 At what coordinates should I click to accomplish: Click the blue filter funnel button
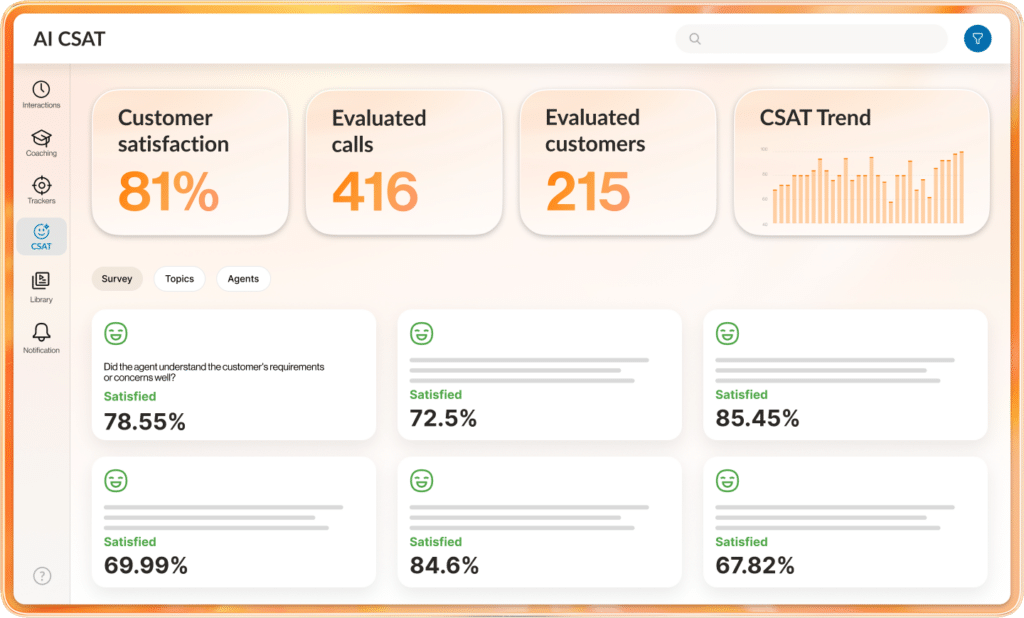coord(977,39)
